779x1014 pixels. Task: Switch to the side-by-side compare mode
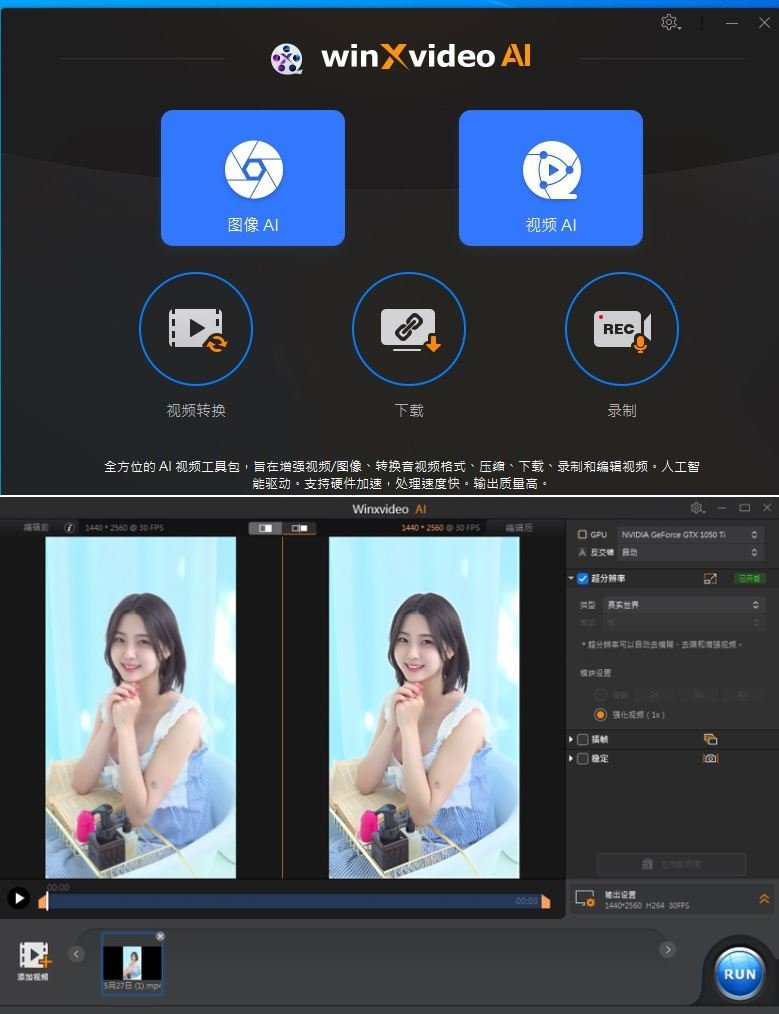tap(299, 528)
